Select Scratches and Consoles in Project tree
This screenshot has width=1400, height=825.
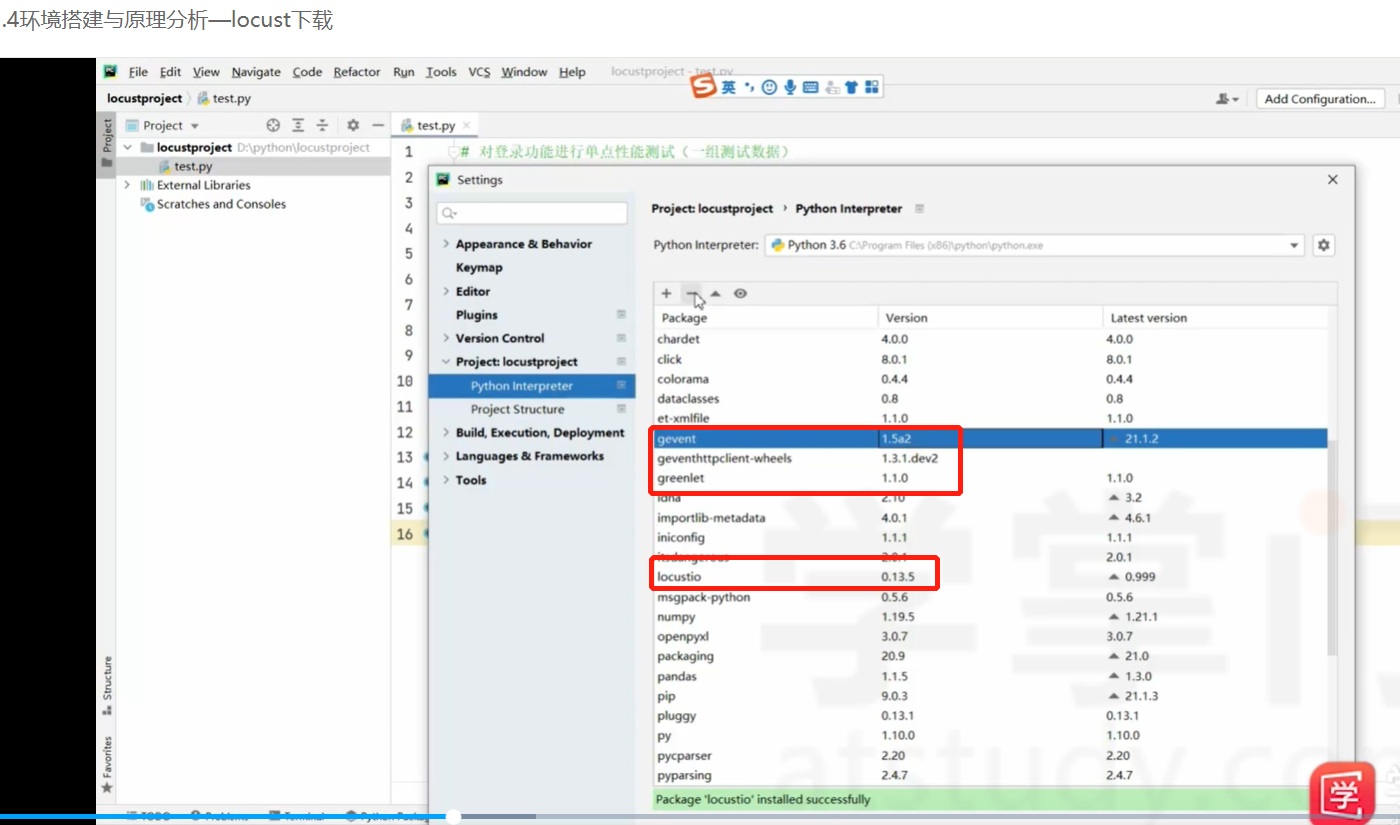pos(221,204)
